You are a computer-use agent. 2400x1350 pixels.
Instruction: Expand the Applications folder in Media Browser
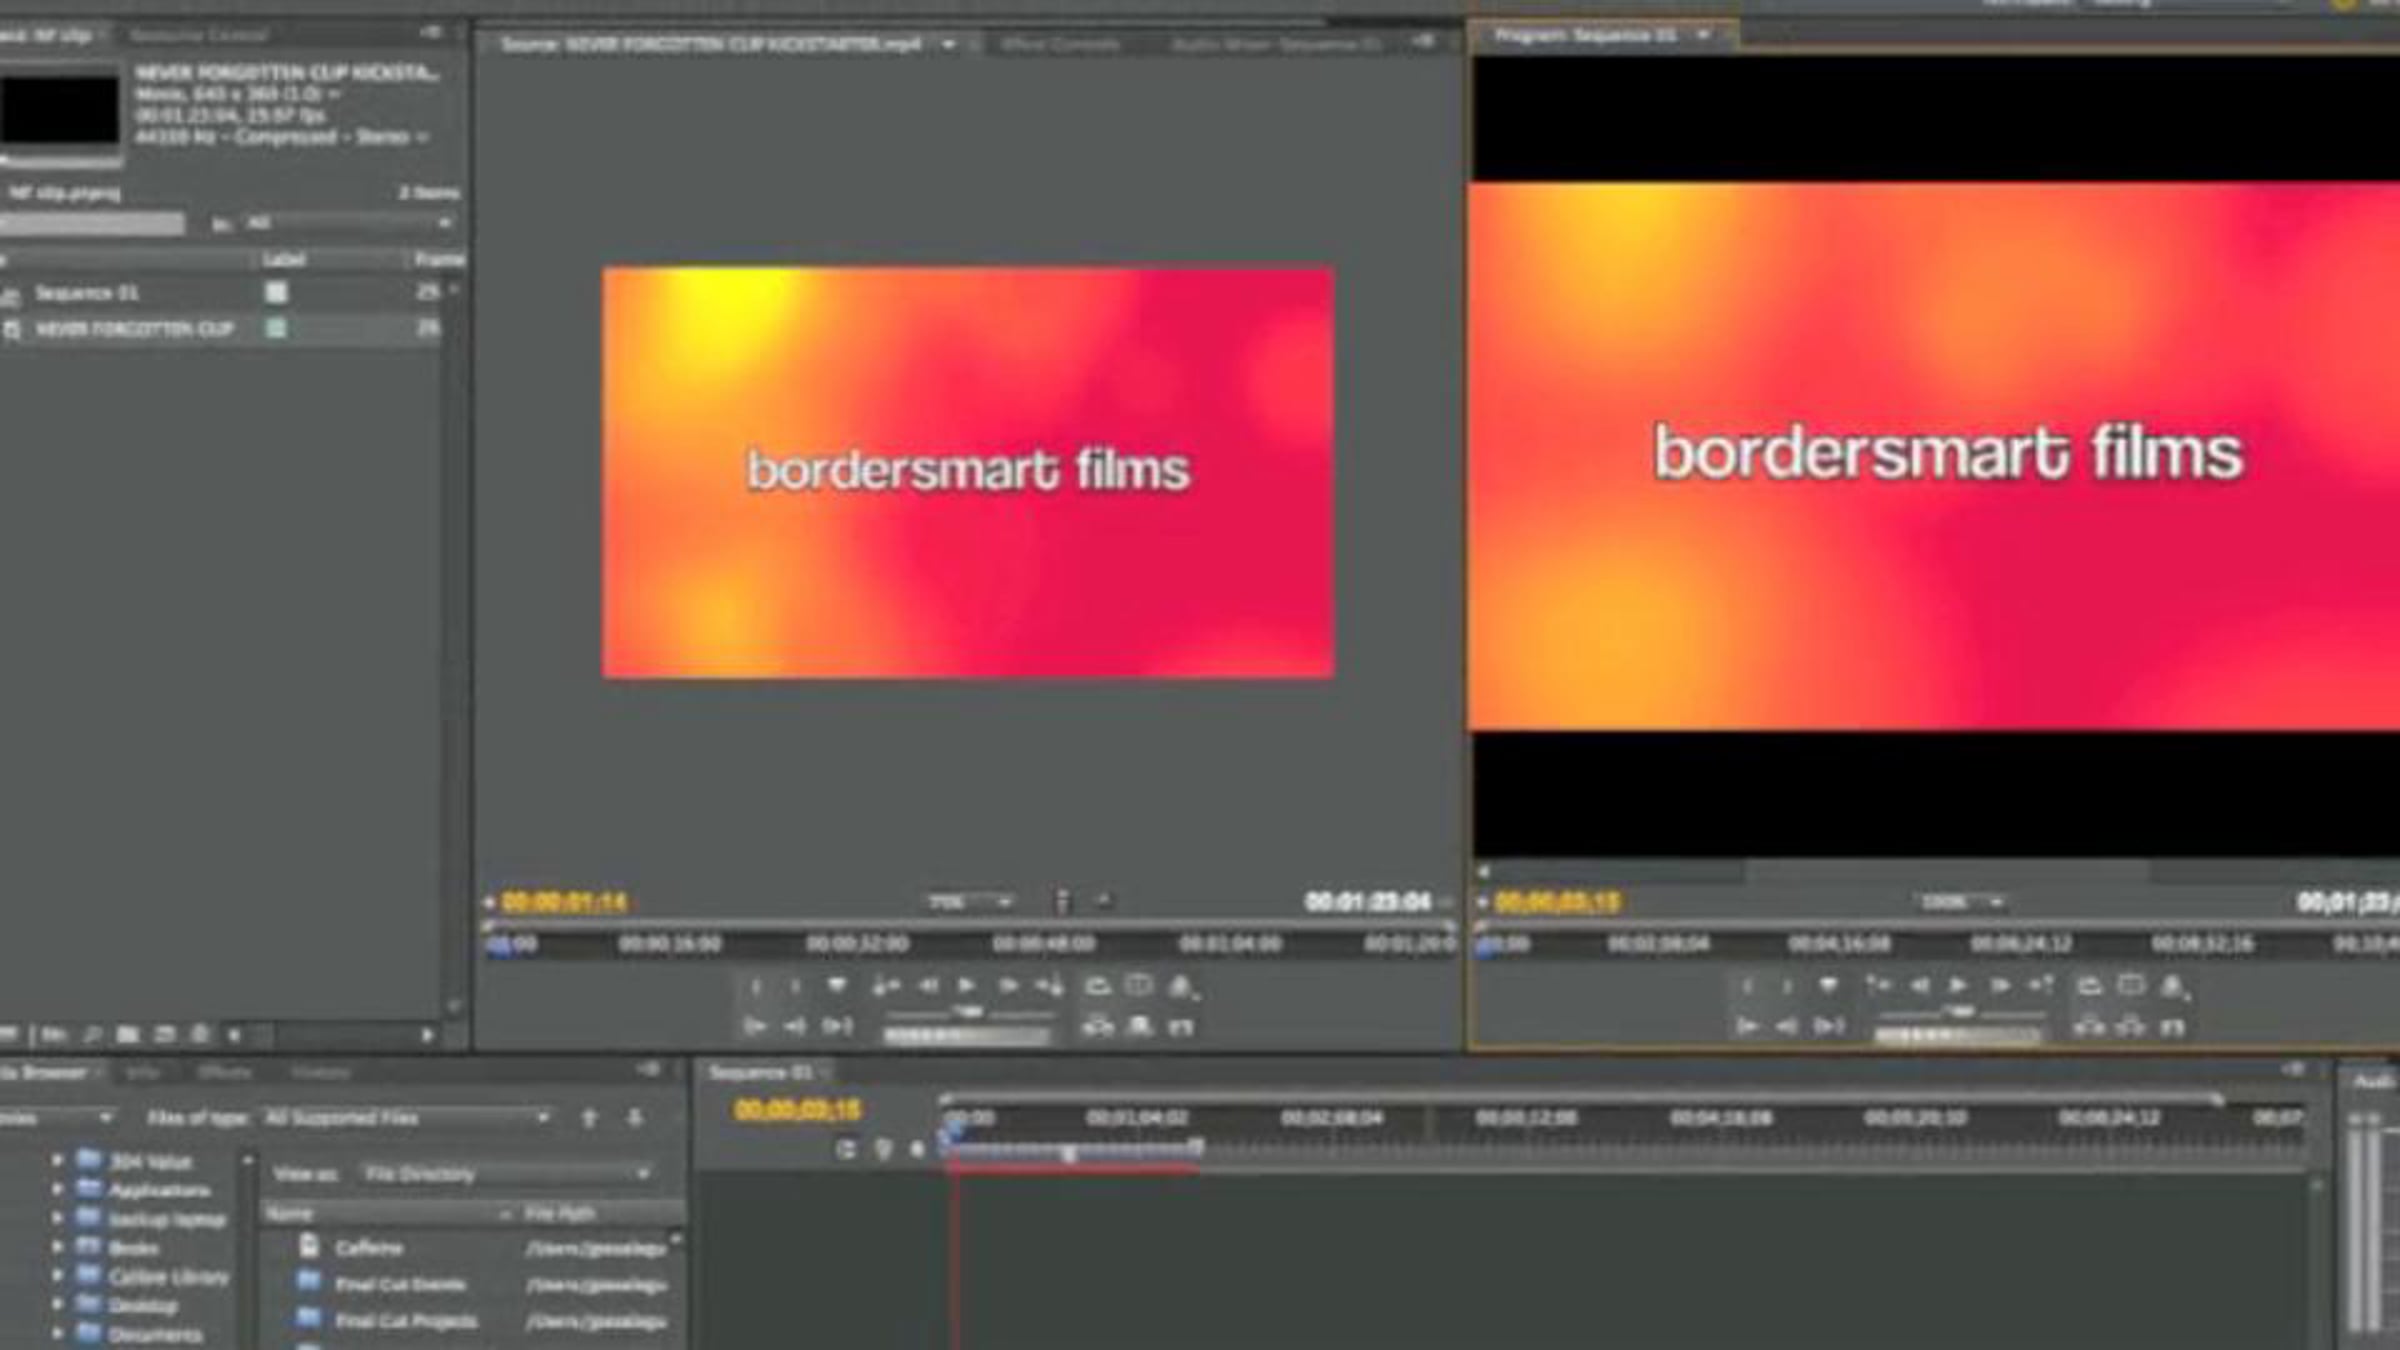coord(57,1190)
